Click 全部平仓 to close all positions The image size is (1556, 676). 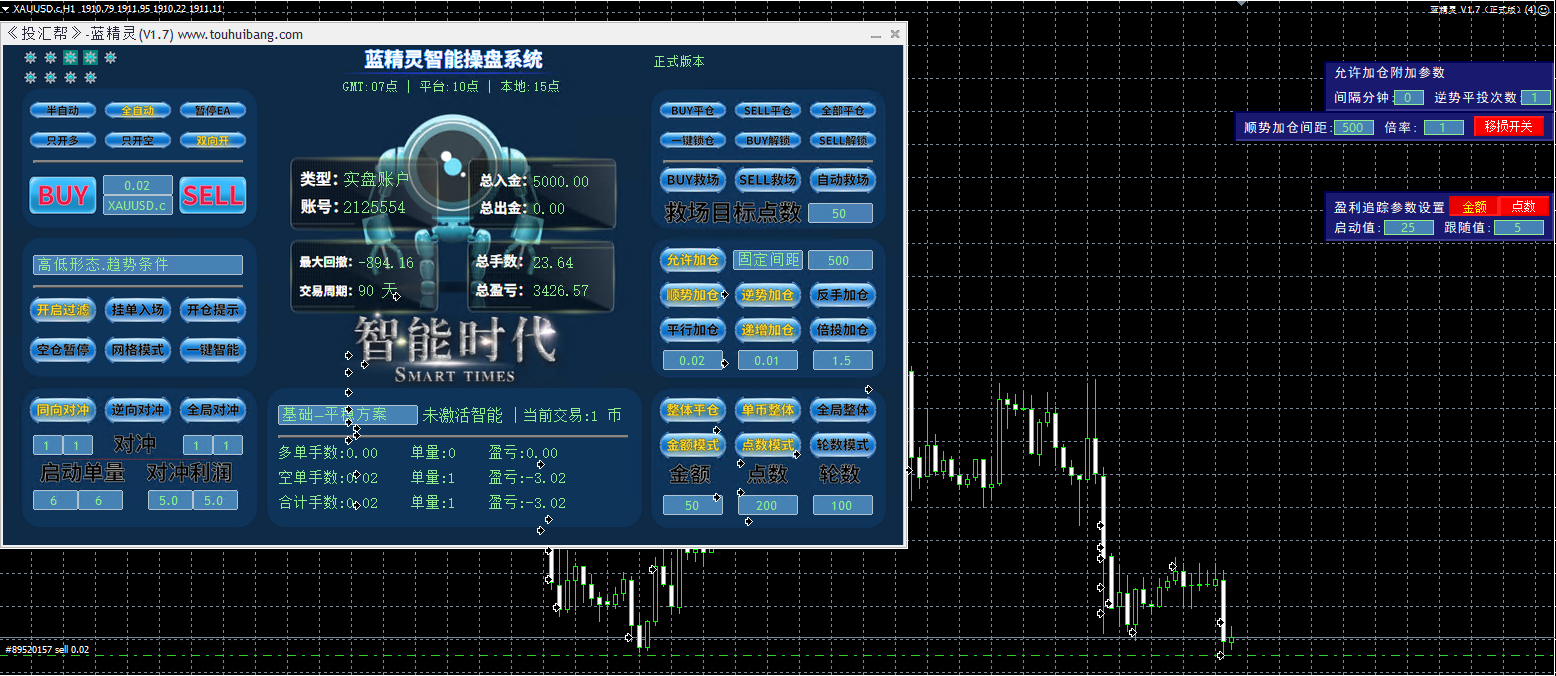(842, 110)
